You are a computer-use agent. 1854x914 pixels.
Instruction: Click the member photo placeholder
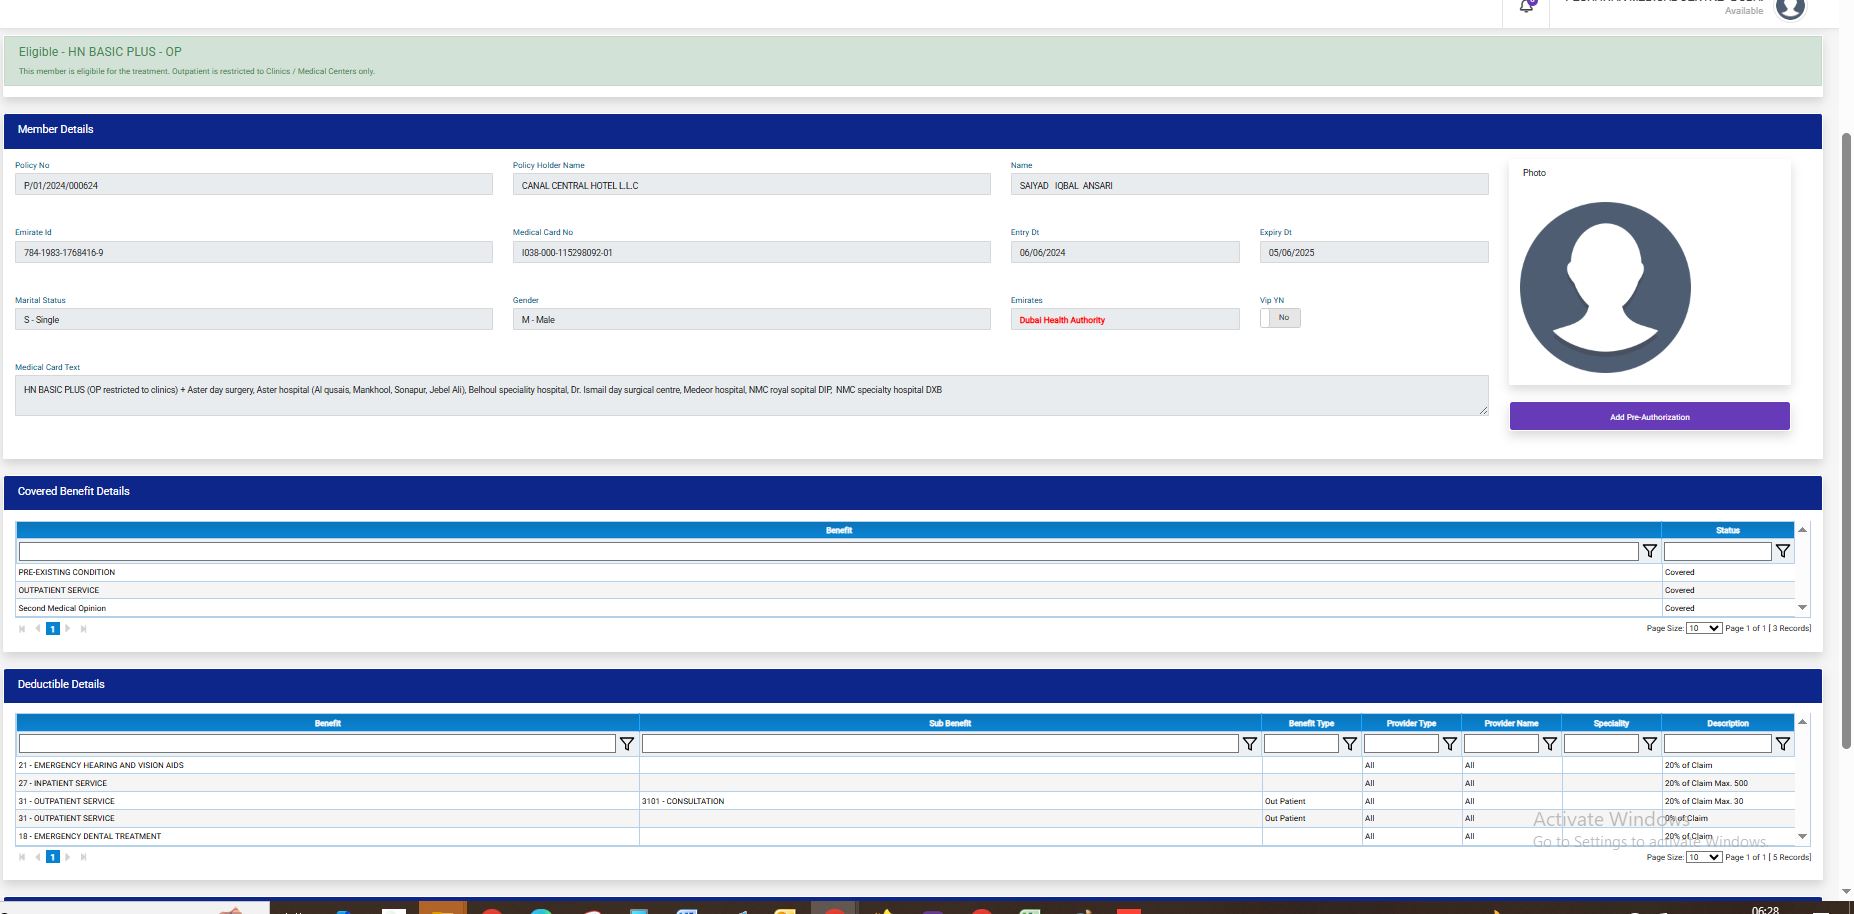[1605, 288]
